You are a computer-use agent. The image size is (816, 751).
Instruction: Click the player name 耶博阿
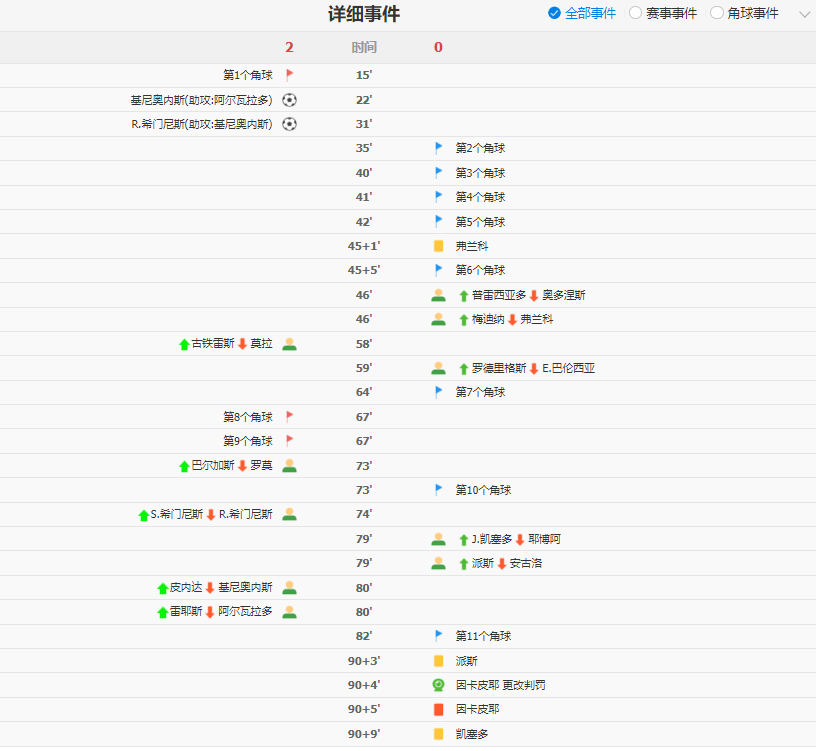click(544, 539)
